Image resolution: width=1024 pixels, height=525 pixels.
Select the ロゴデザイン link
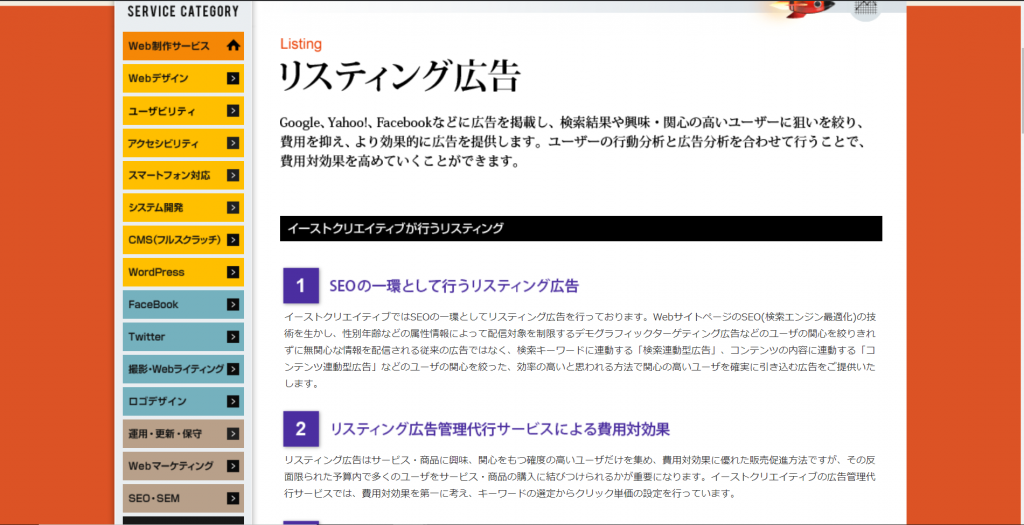[x=184, y=402]
